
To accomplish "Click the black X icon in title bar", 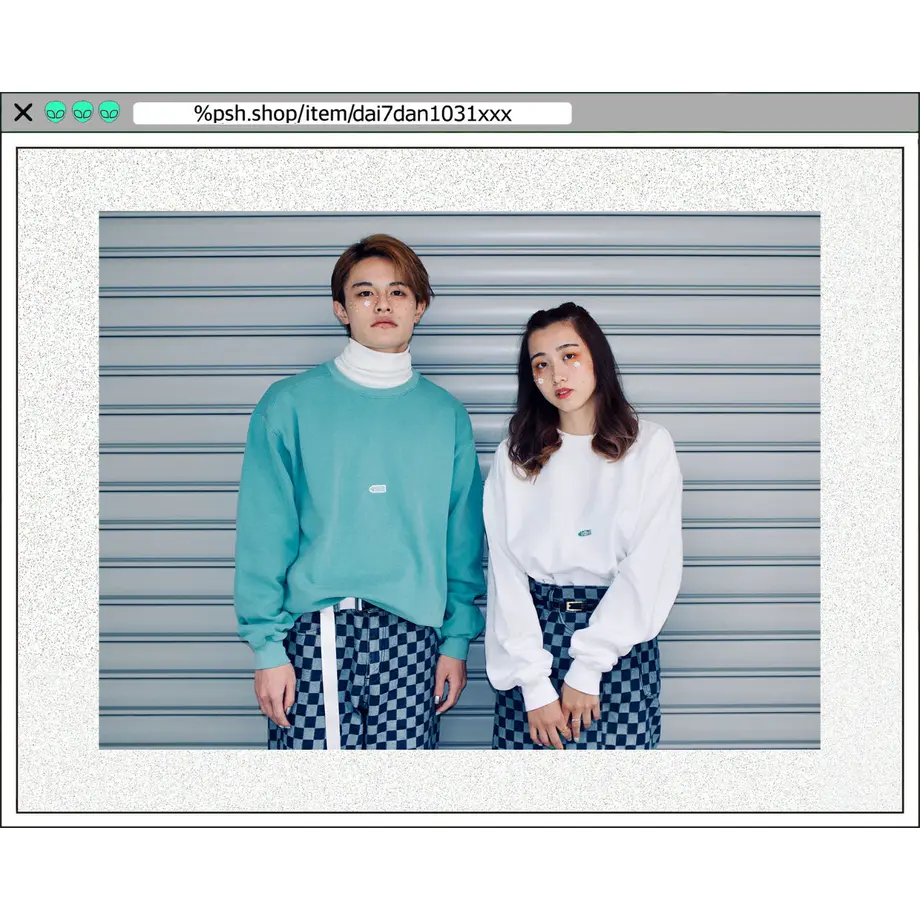I will tap(23, 112).
